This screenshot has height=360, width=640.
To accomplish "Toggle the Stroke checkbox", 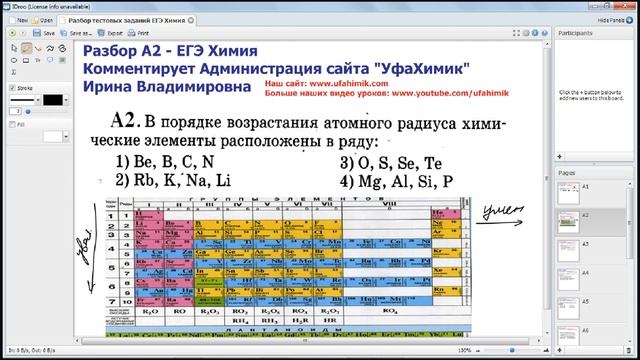I will click(x=12, y=88).
